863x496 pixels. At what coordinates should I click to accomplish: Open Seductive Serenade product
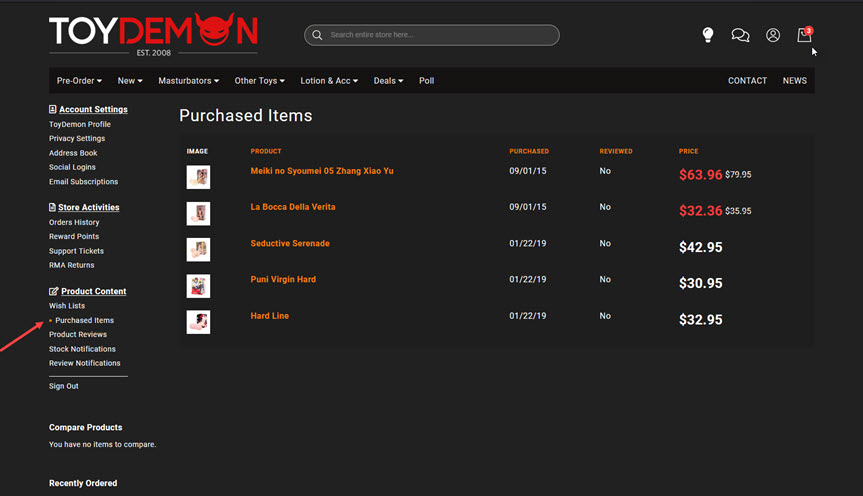[290, 243]
